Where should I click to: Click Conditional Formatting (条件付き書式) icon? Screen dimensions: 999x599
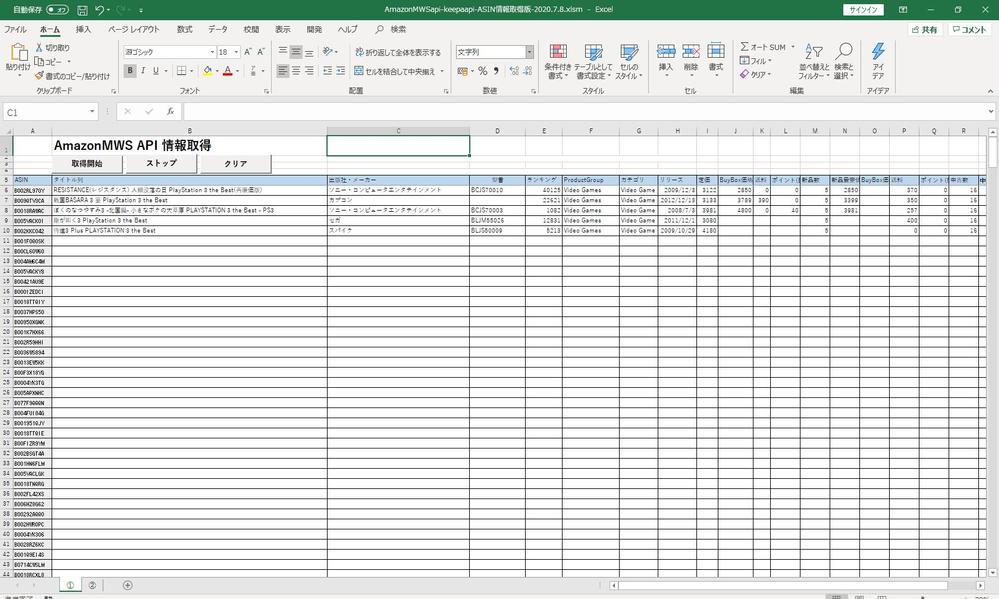click(x=558, y=52)
